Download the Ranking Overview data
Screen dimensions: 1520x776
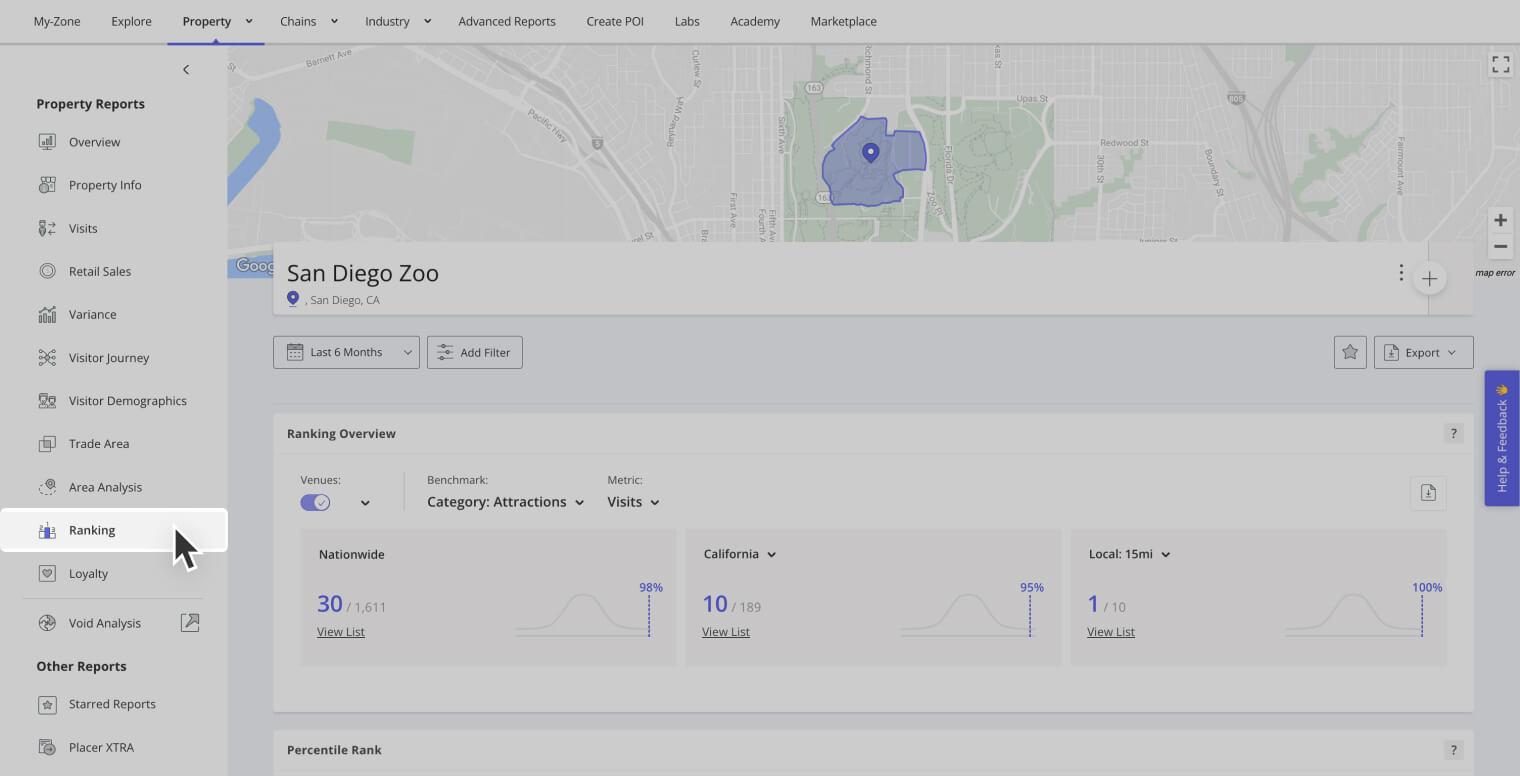click(x=1428, y=492)
